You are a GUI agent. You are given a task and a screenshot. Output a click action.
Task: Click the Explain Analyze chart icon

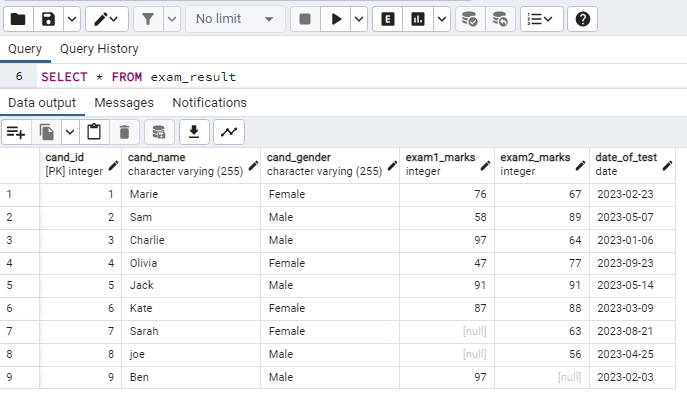tap(418, 19)
